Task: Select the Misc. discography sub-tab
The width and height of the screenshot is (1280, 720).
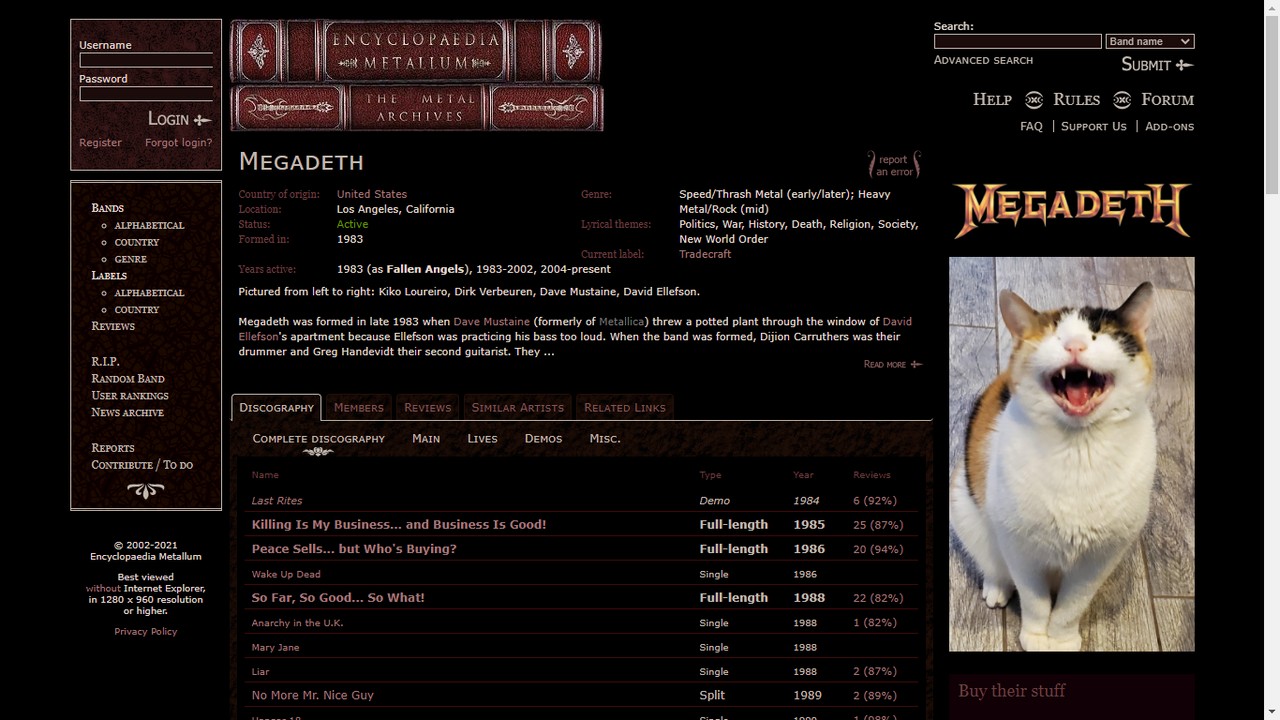Action: point(605,439)
